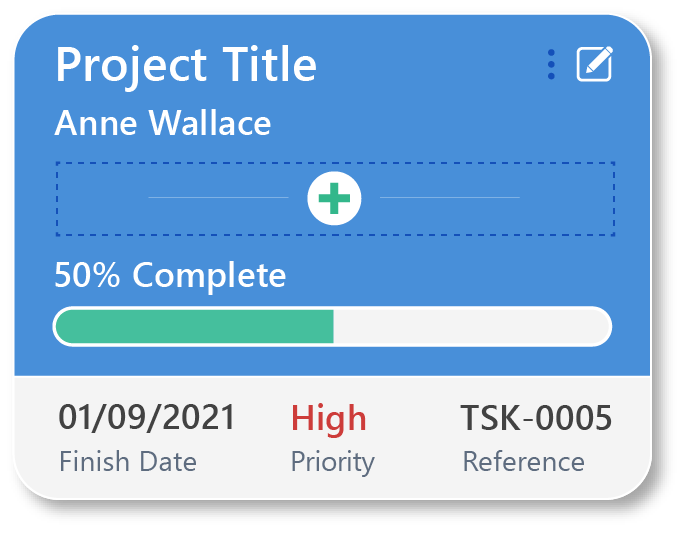Click the red High priority value
This screenshot has height=533, width=685.
click(x=329, y=418)
